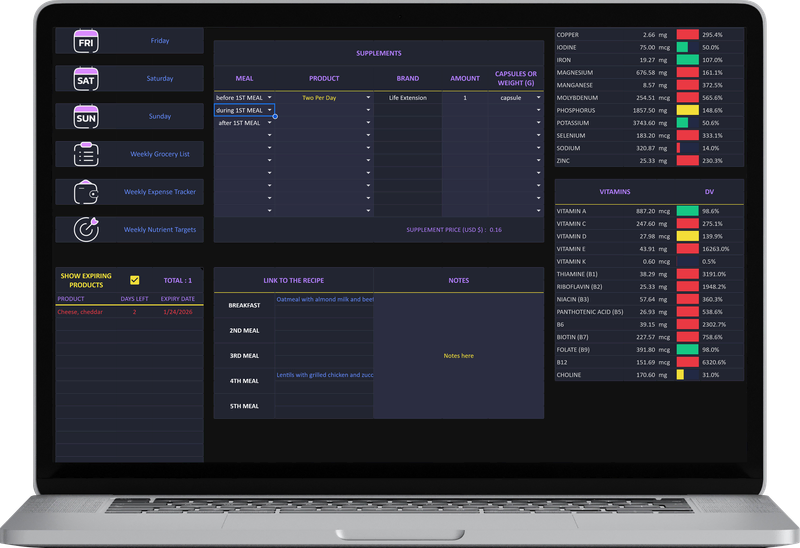Open unit dropdown in 'during 1ST MEAL' row
Viewport: 800px width, 548px height.
click(x=538, y=110)
